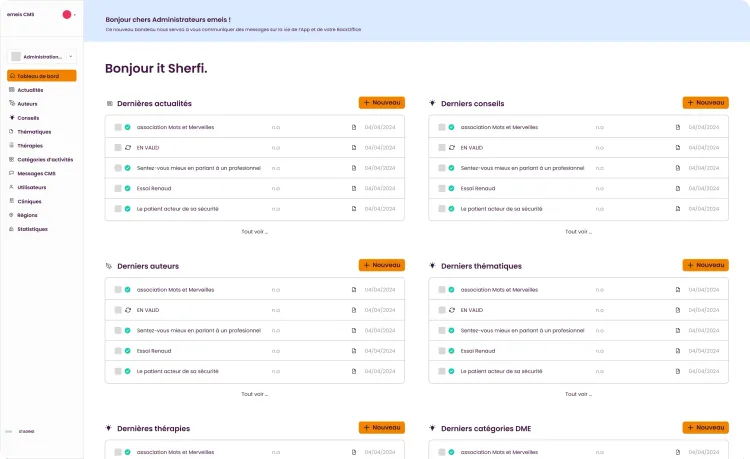The width and height of the screenshot is (750, 459).
Task: Tick association Mots et Merveilles checkbox in Derniers thématiques
Action: tap(441, 290)
